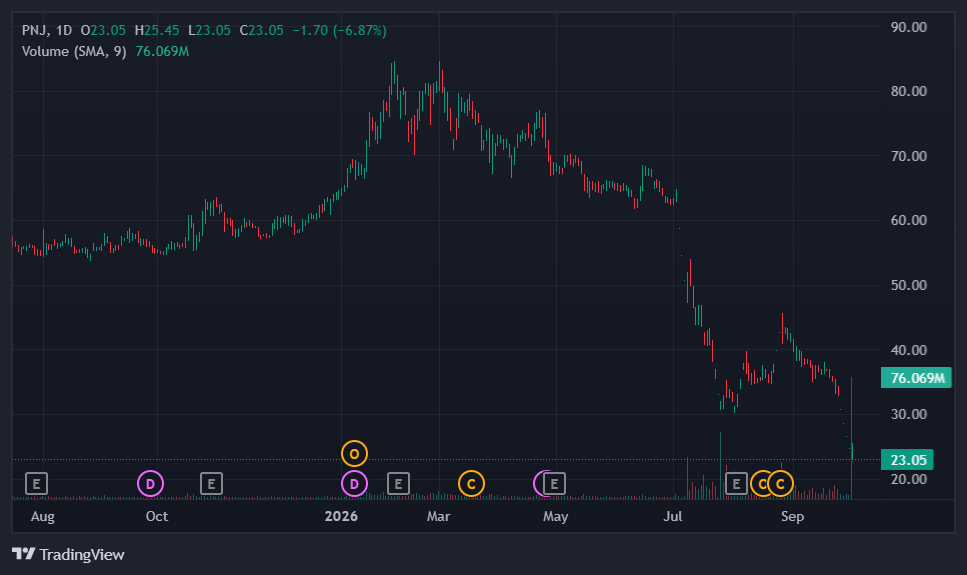Viewport: 967px width, 575px height.
Task: Click the 40.00 price axis label
Action: (908, 350)
